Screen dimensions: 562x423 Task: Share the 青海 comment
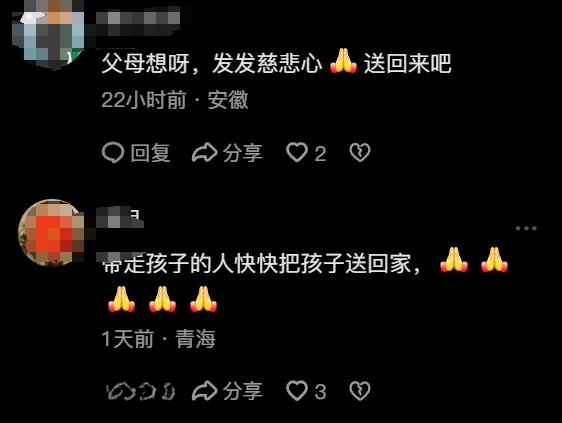(228, 391)
